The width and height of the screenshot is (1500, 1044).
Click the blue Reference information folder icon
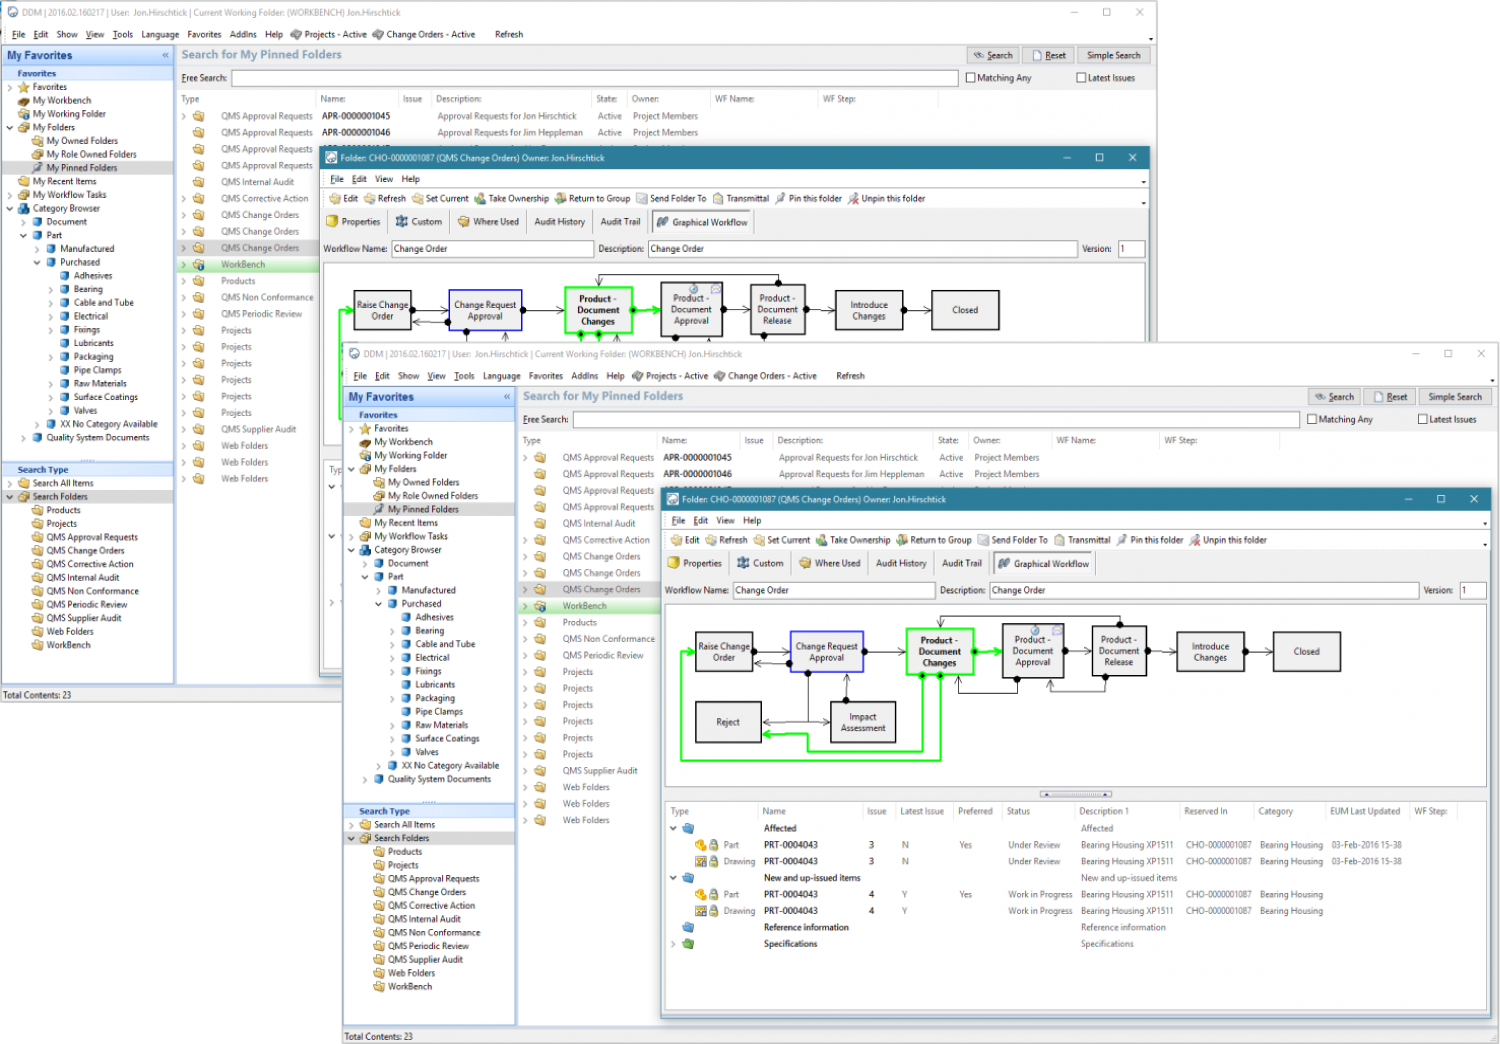pos(688,928)
